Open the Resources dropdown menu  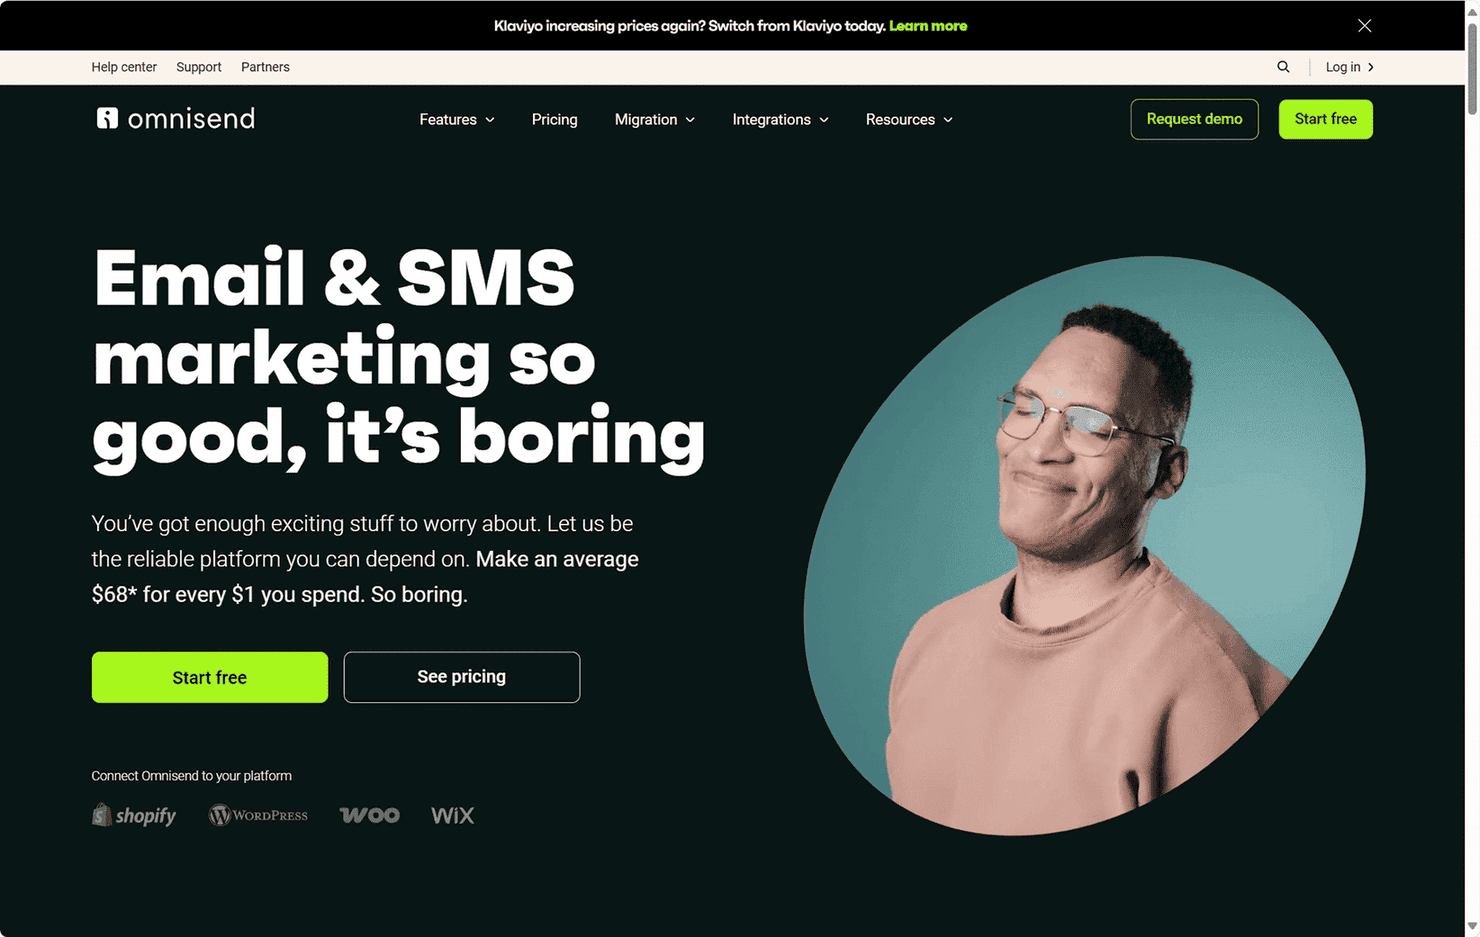pyautogui.click(x=909, y=119)
